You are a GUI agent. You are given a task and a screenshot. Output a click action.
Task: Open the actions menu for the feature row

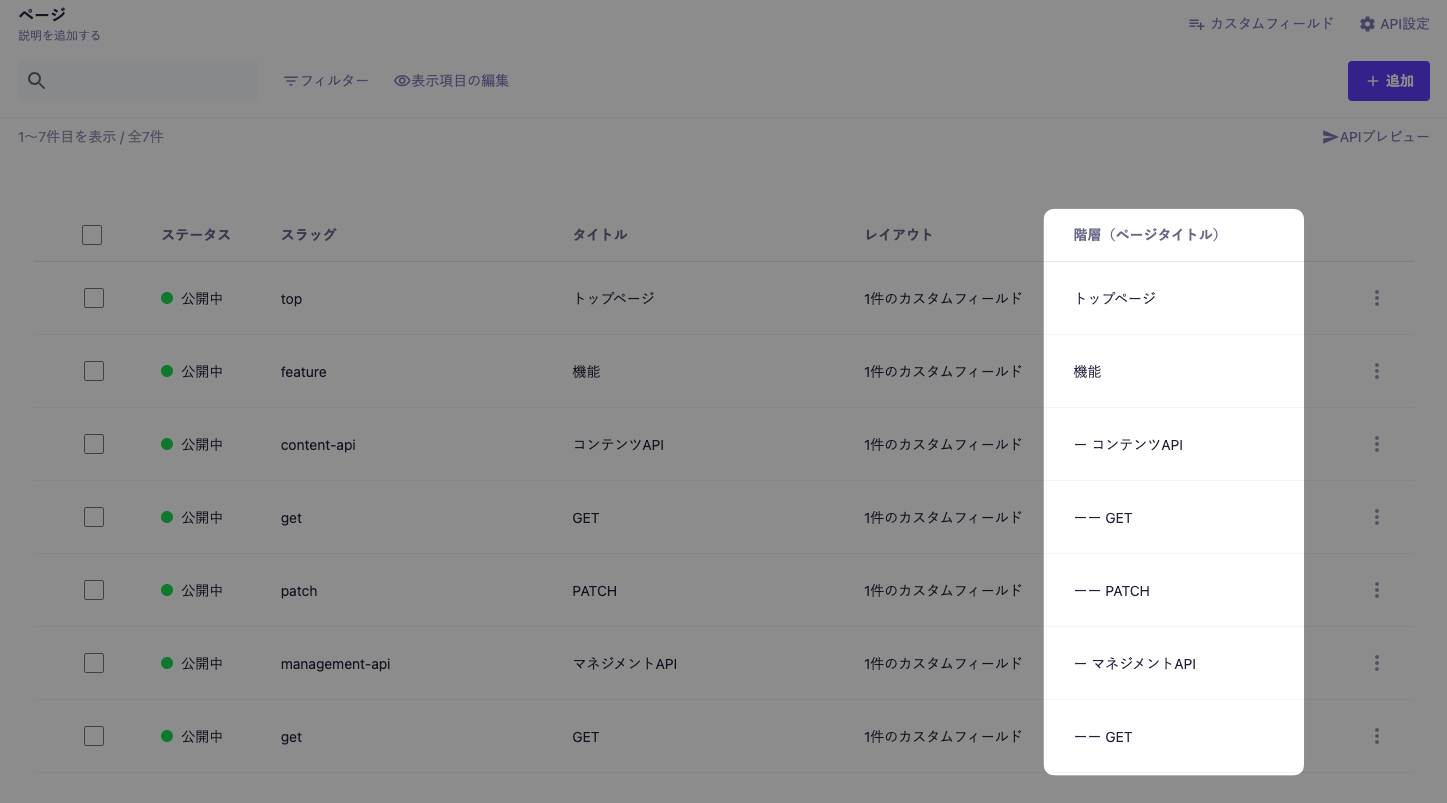click(1377, 370)
